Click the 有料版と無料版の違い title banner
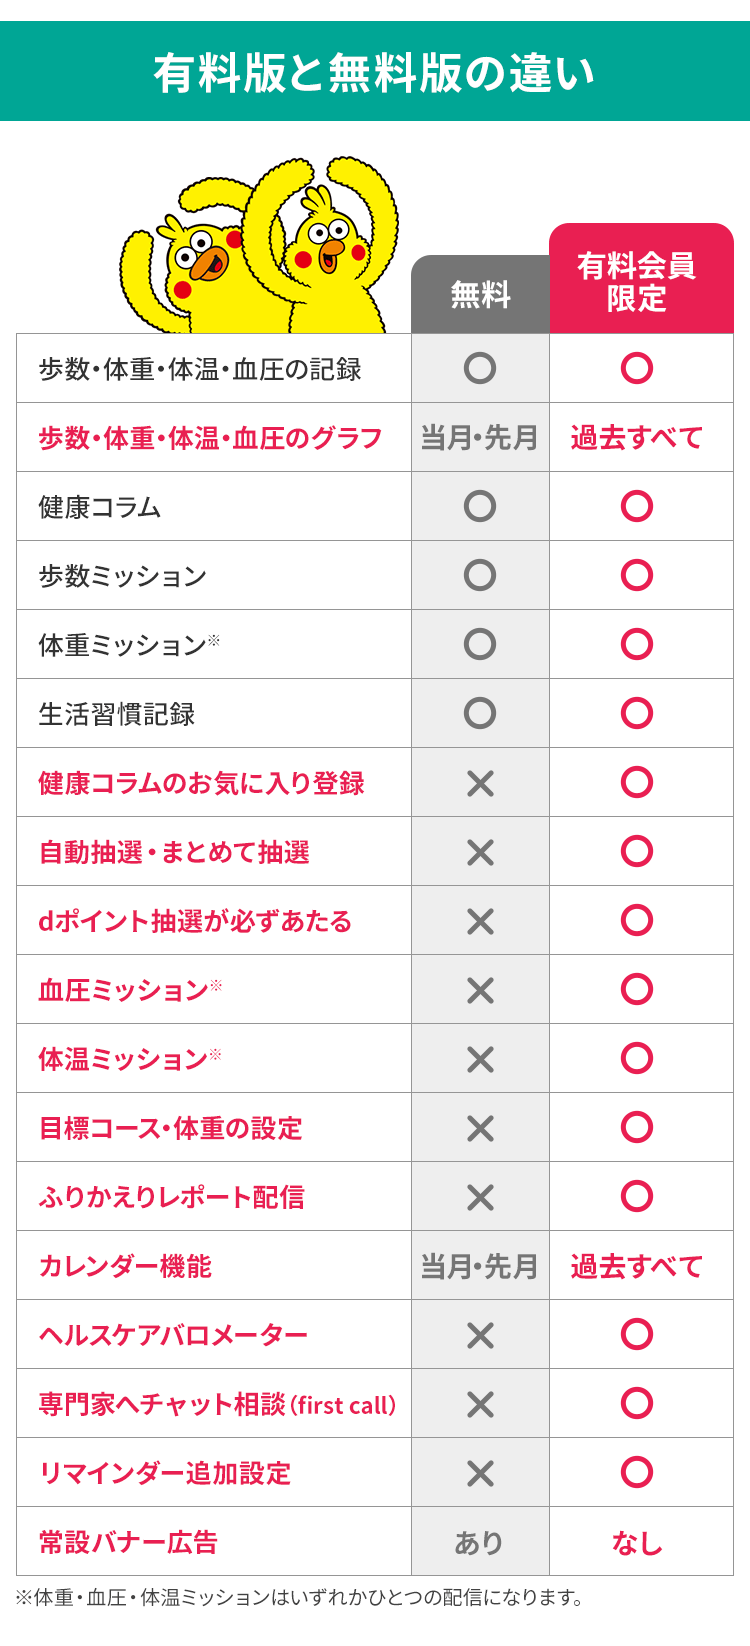The height and width of the screenshot is (1646, 750). [x=375, y=72]
